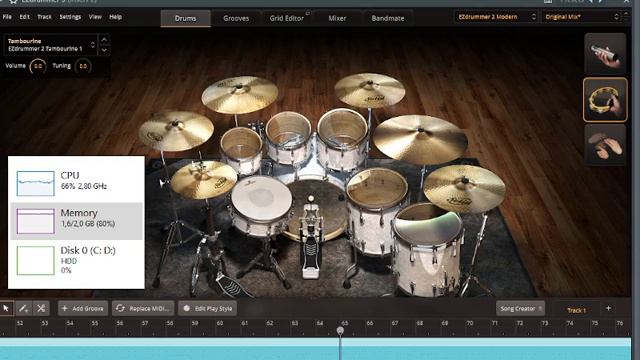Open Edit Play Style
The height and width of the screenshot is (360, 640).
click(x=208, y=309)
